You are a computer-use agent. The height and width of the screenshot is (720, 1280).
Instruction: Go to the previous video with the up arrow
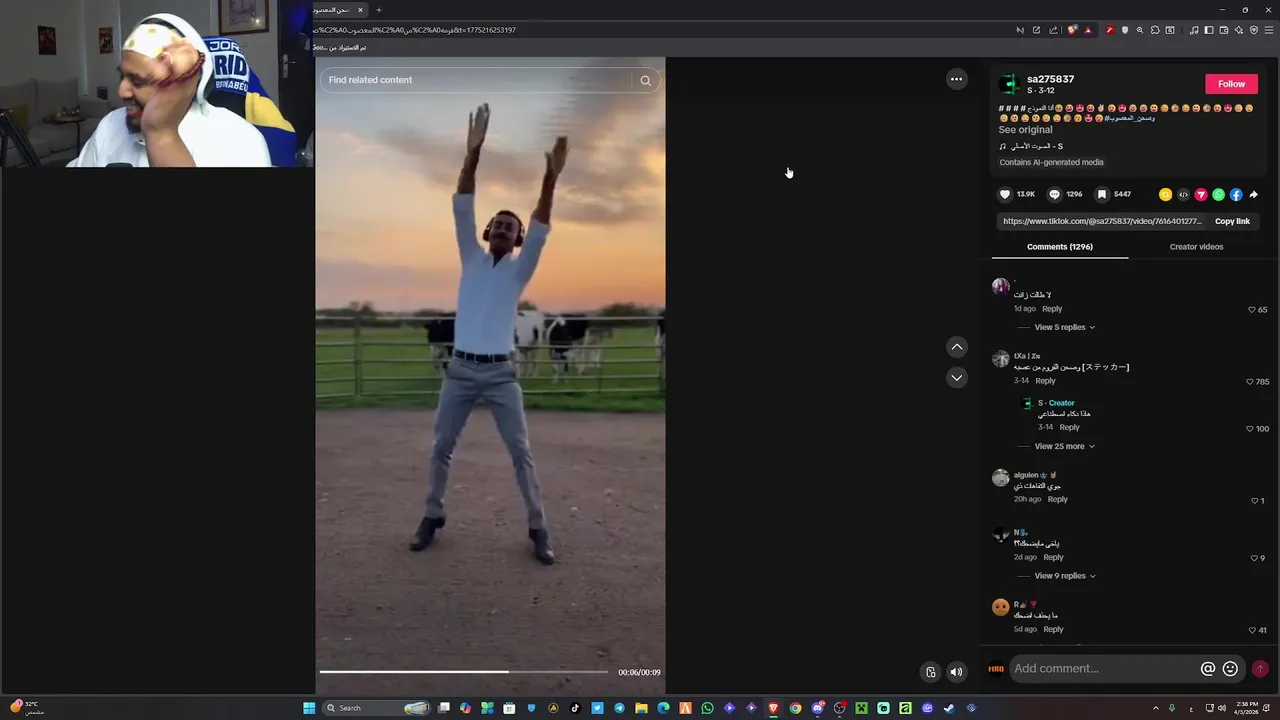[x=957, y=347]
